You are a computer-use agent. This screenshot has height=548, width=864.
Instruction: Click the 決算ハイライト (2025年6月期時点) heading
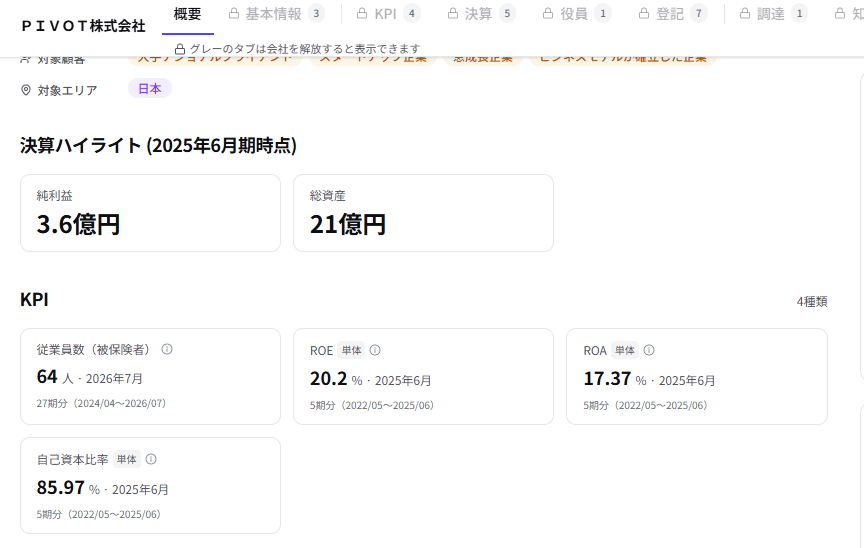[x=158, y=145]
